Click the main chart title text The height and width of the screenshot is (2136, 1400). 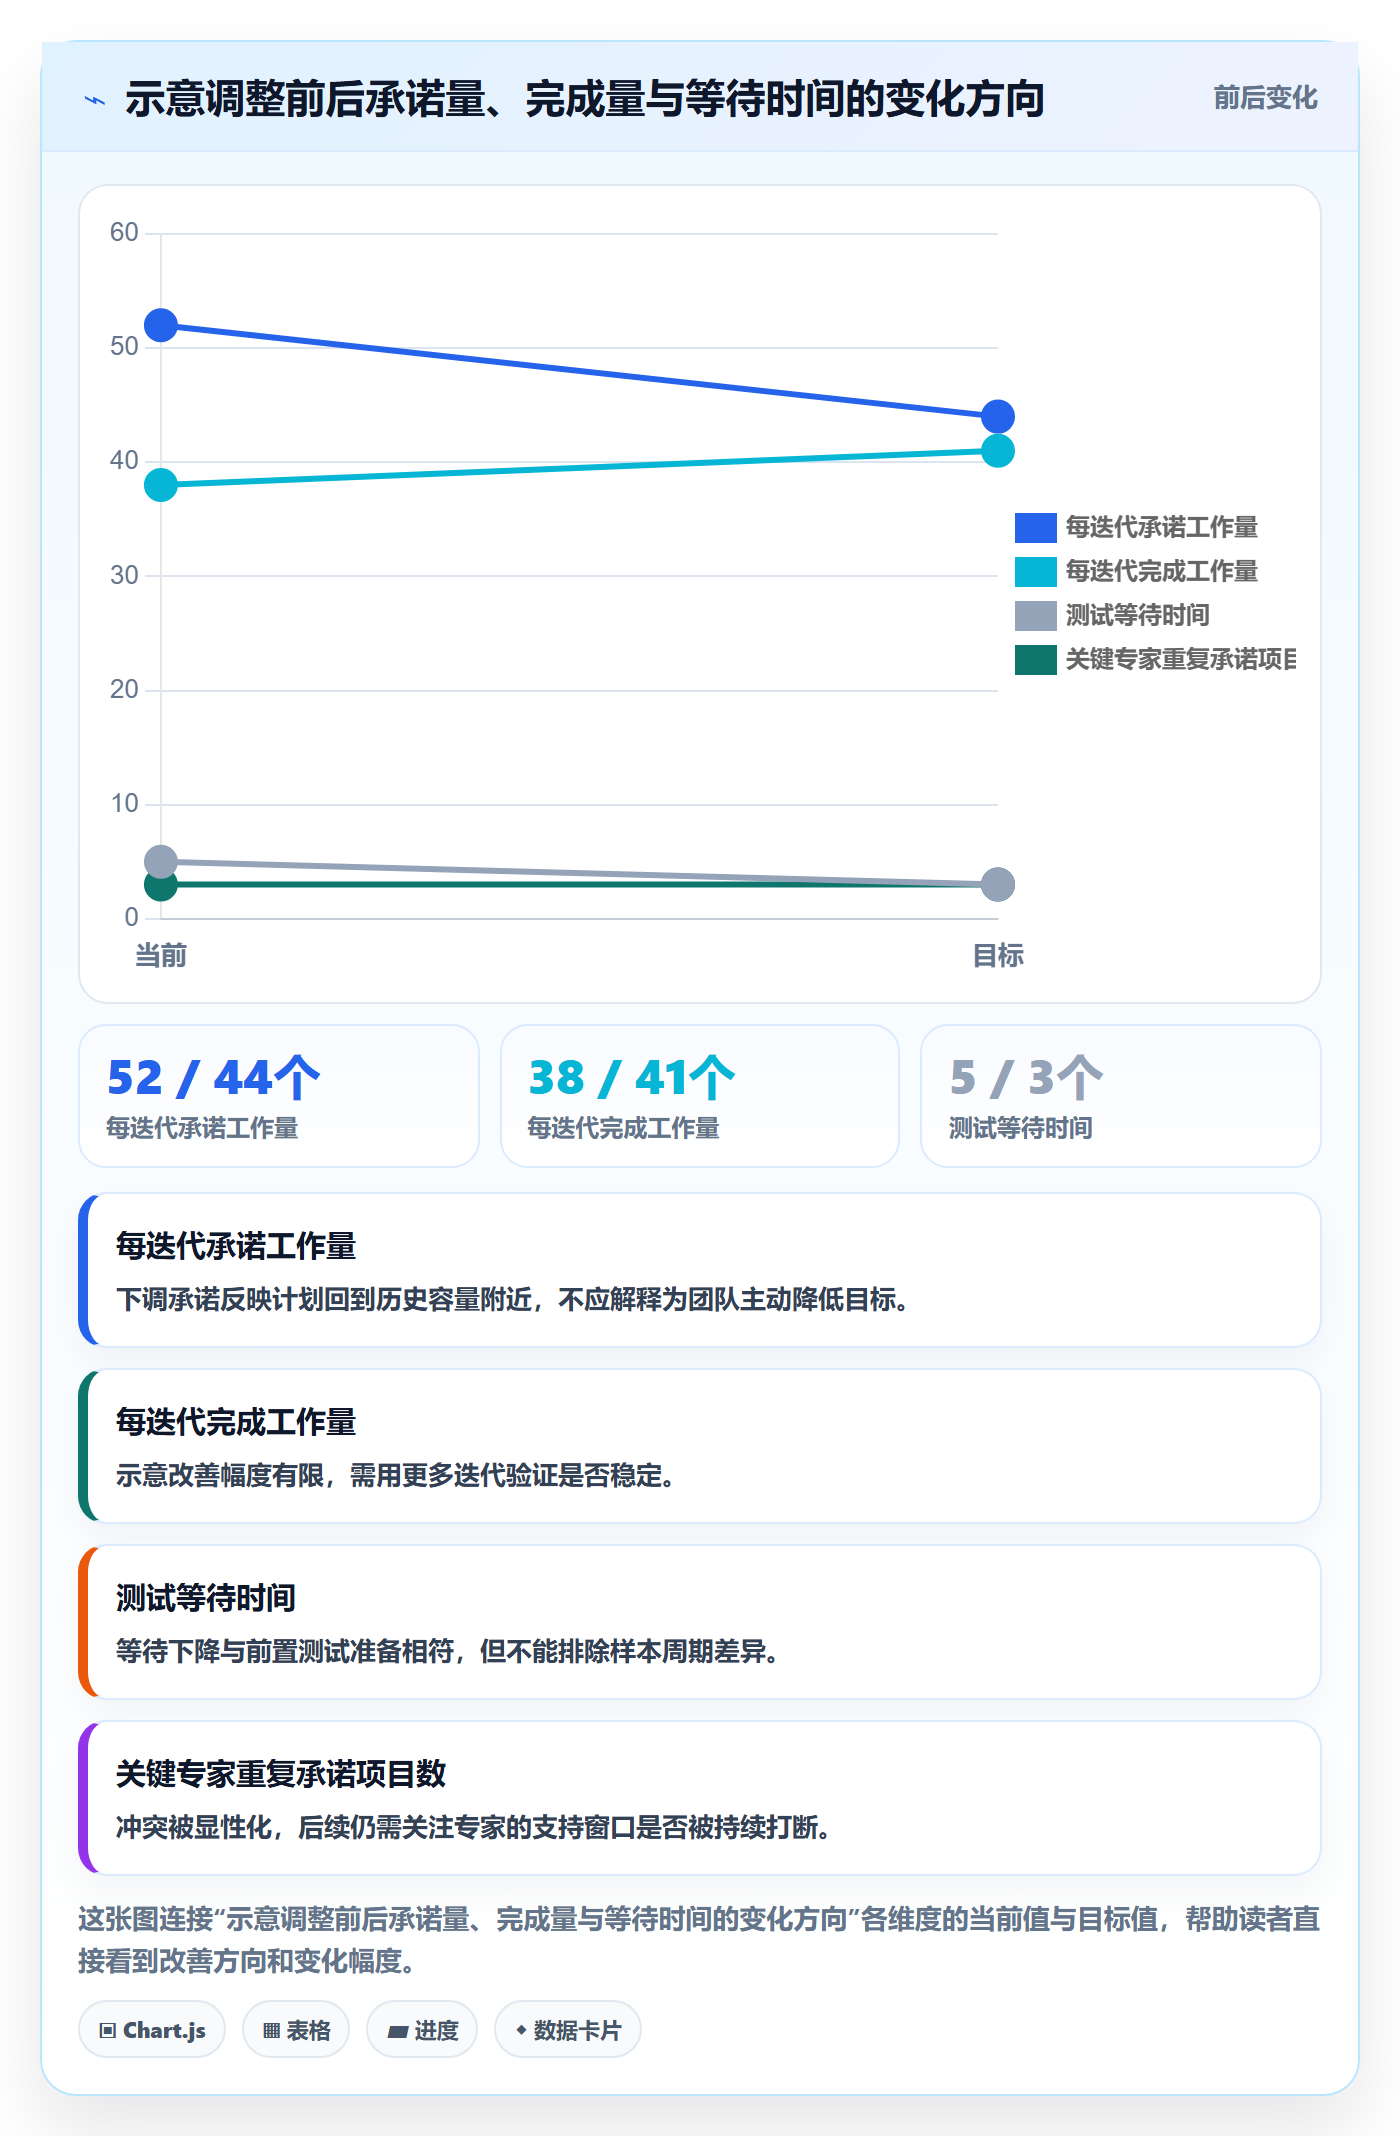pyautogui.click(x=585, y=99)
